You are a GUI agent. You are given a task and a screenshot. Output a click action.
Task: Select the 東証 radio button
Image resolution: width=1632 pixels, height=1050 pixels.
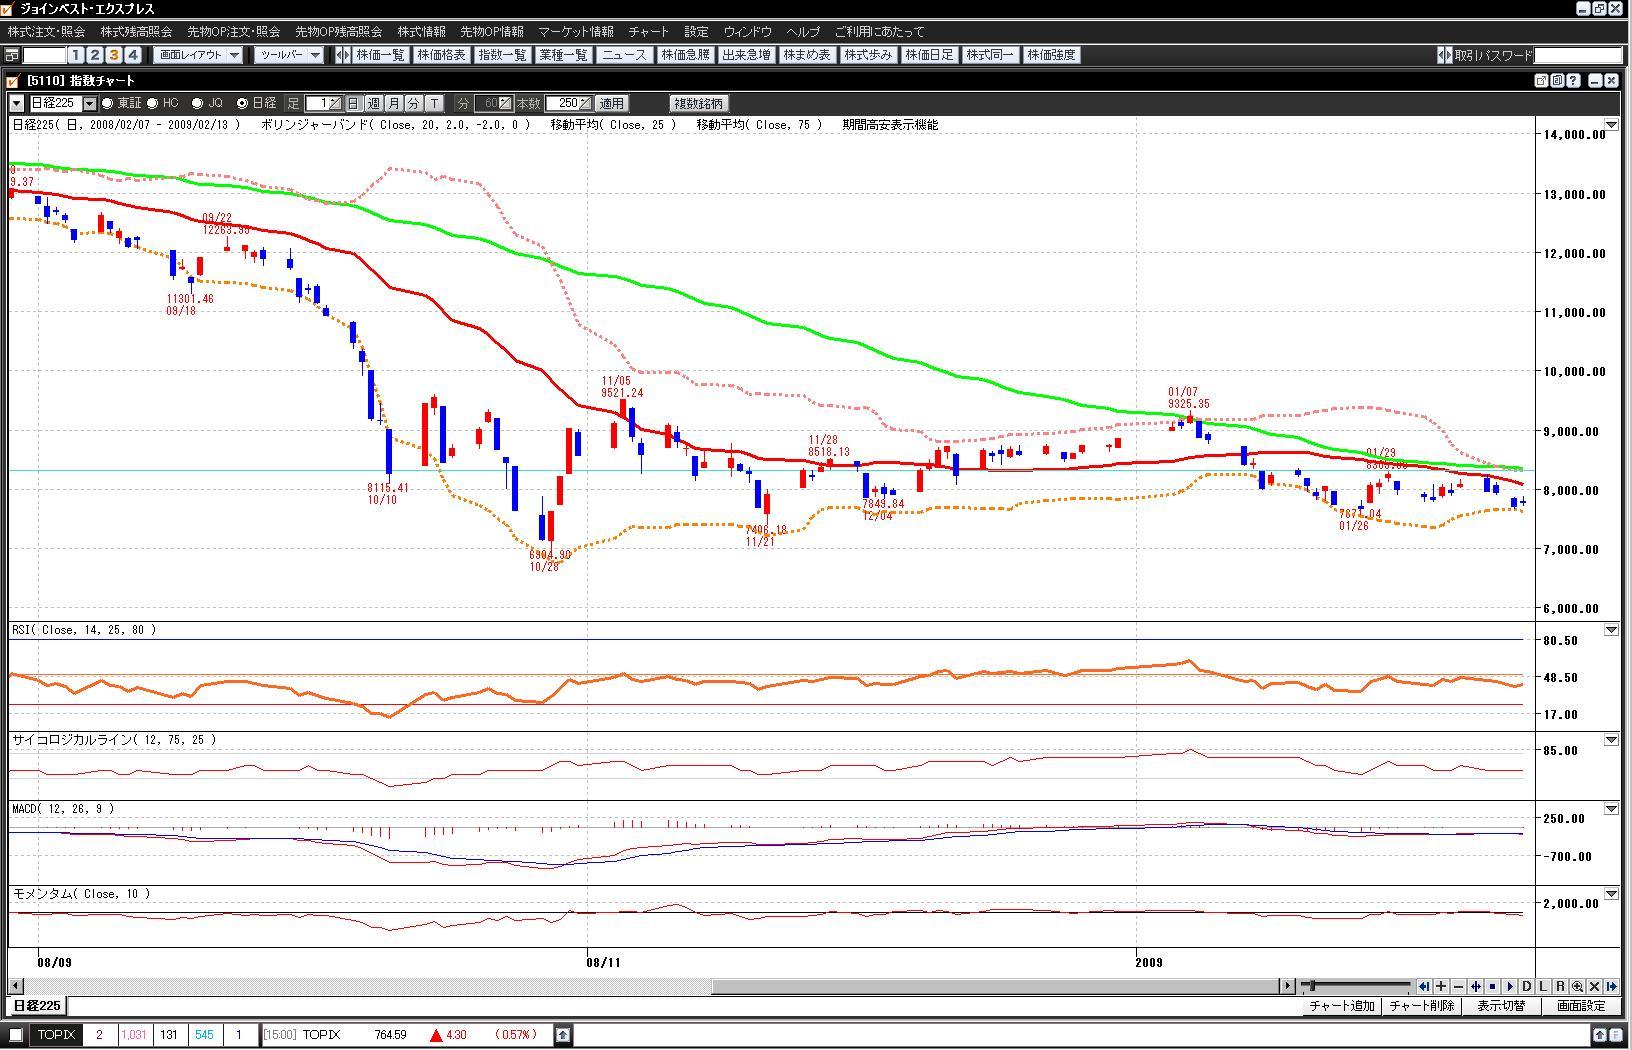point(108,103)
